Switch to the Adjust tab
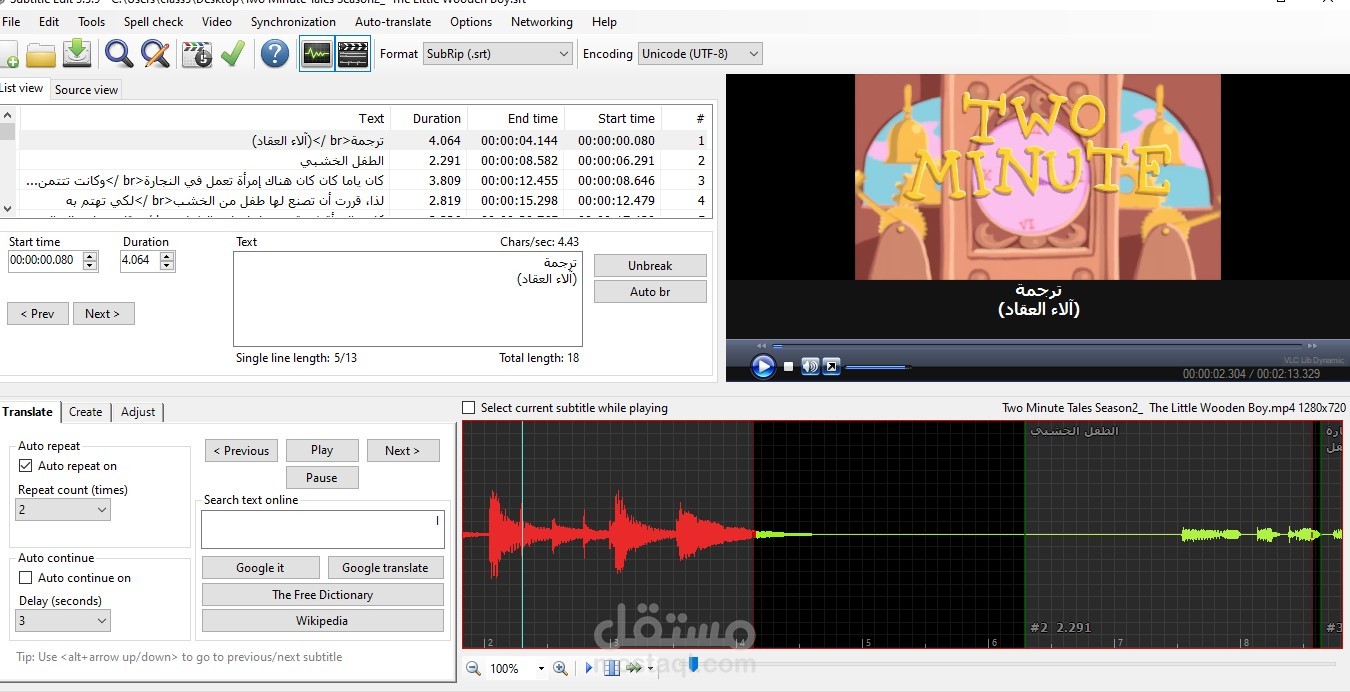 [138, 412]
